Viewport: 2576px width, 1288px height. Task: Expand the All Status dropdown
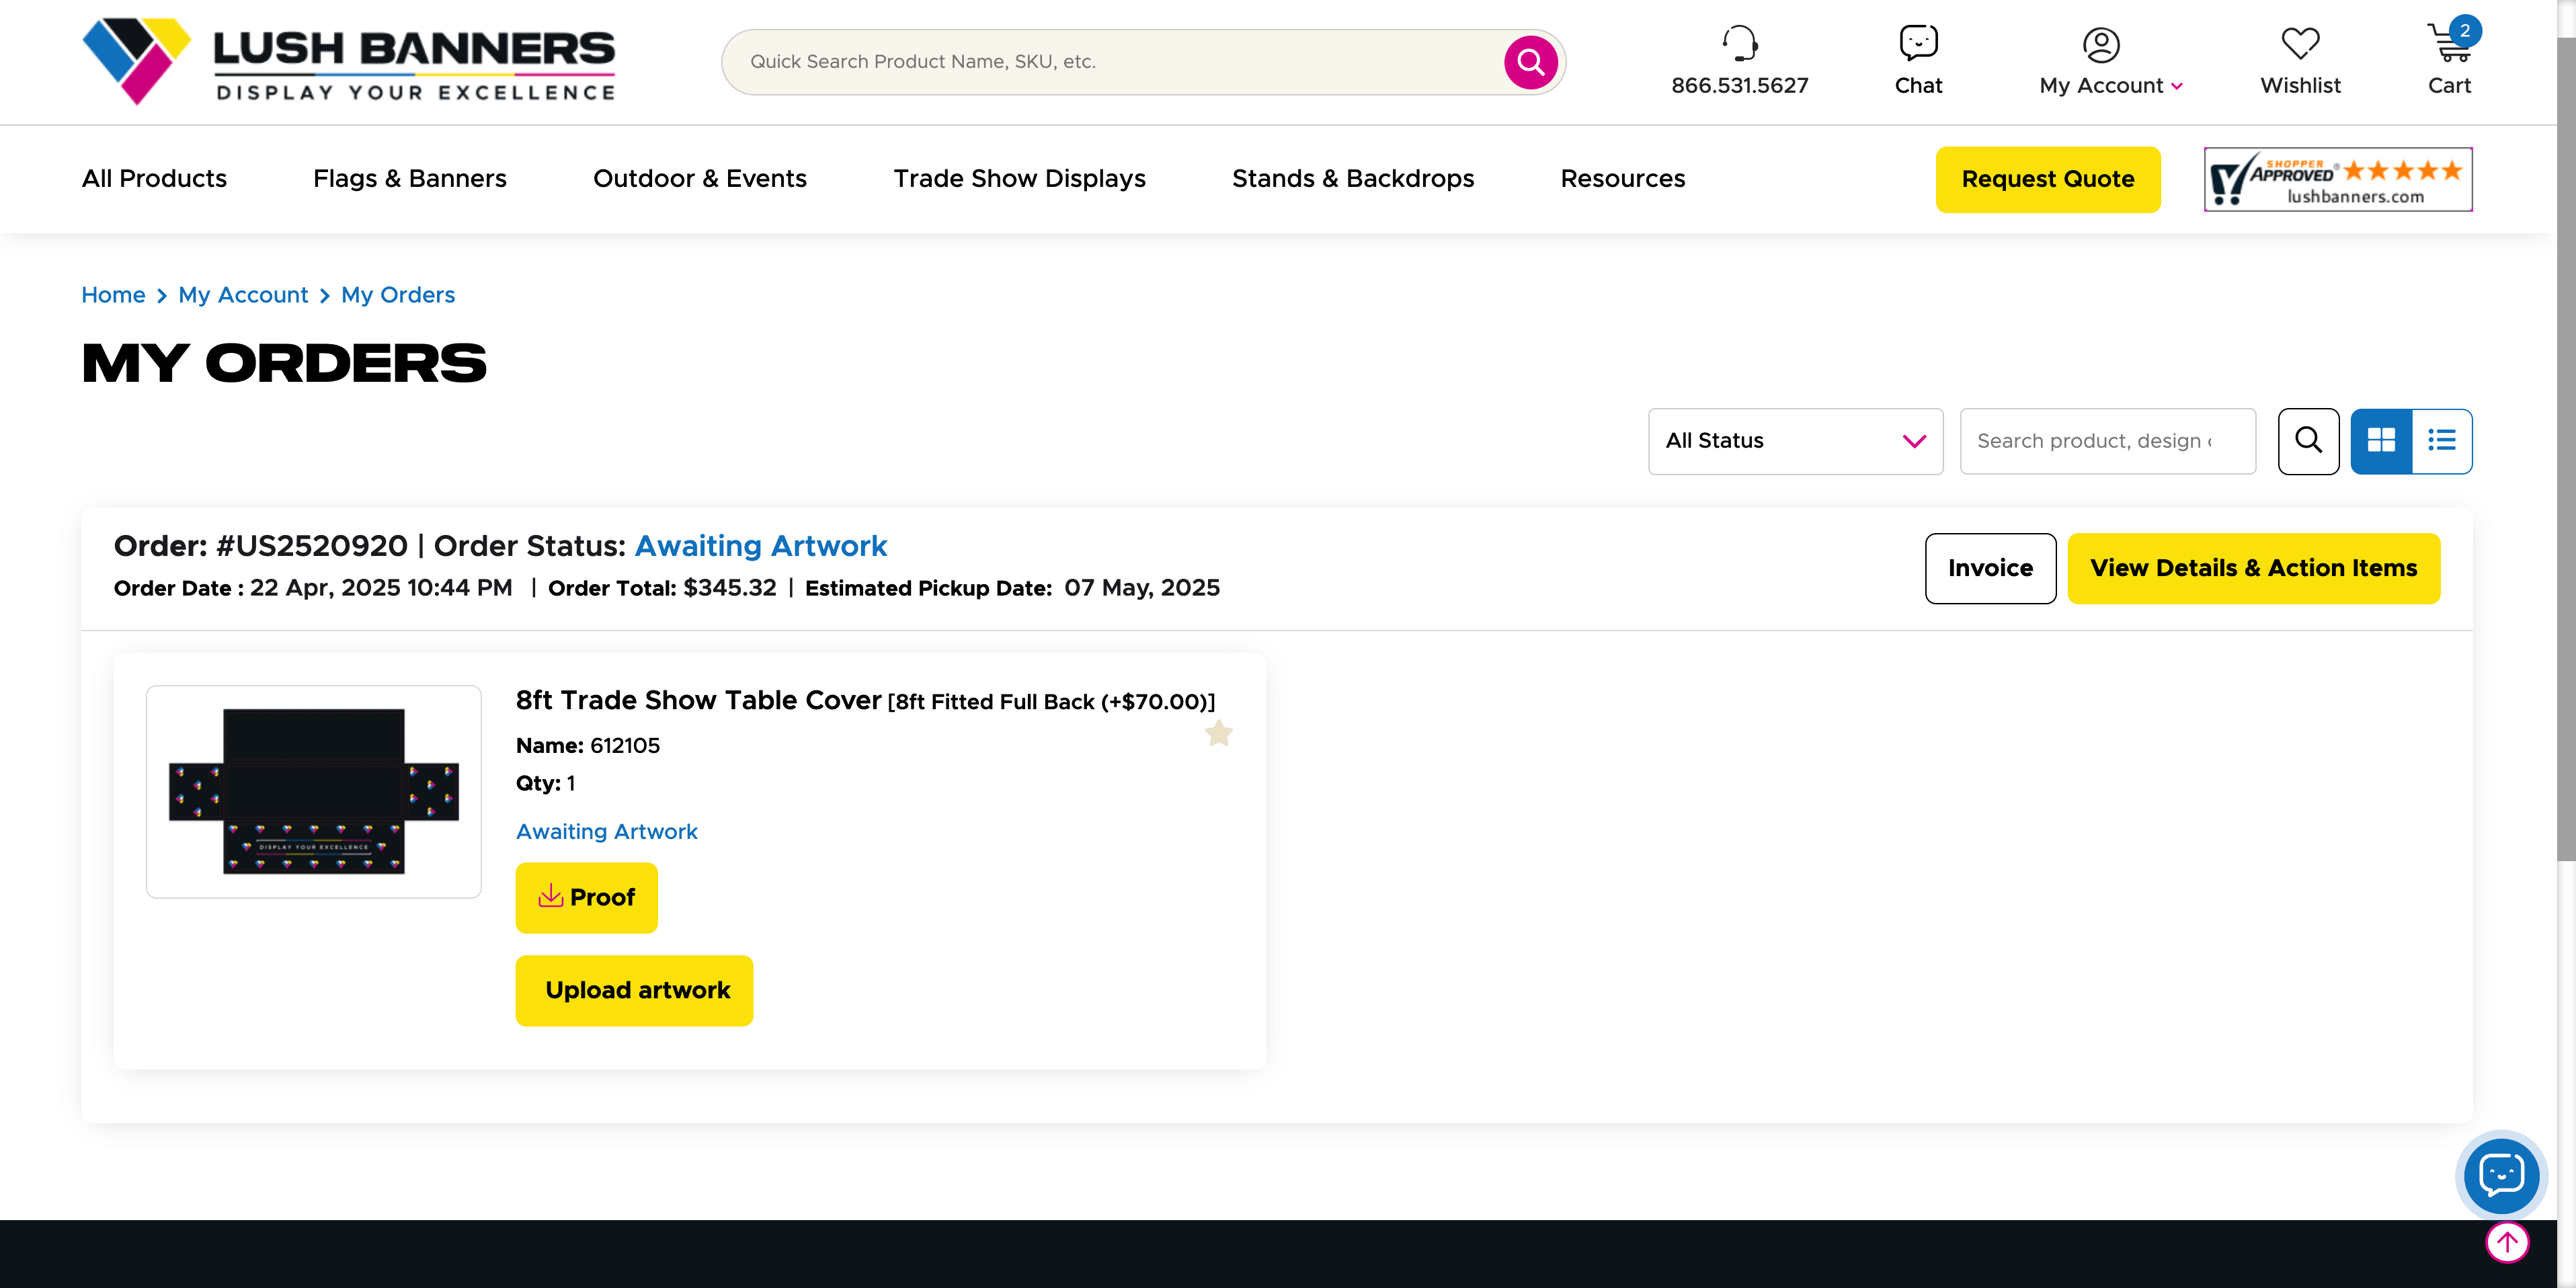pos(1794,441)
